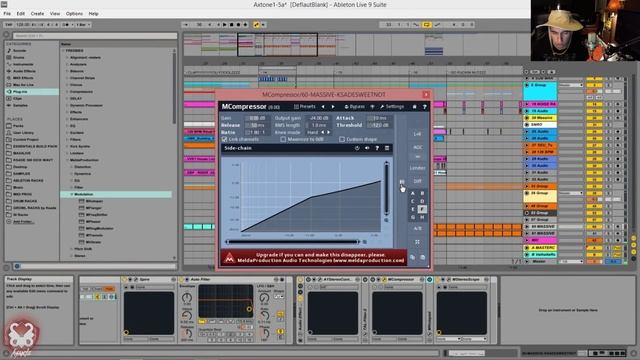The image size is (640, 360).
Task: Go to MCompressor home icon
Action: pyautogui.click(x=414, y=107)
